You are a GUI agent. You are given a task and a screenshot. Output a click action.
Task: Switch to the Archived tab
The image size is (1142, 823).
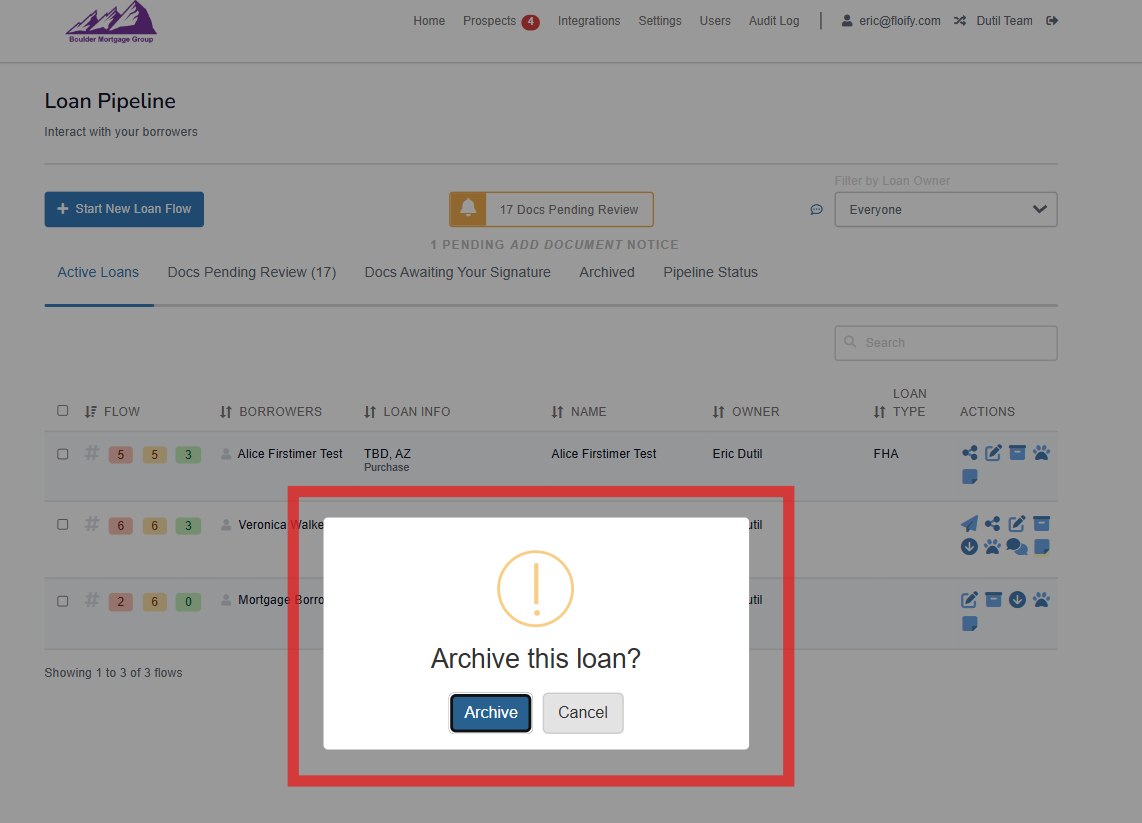pos(606,272)
